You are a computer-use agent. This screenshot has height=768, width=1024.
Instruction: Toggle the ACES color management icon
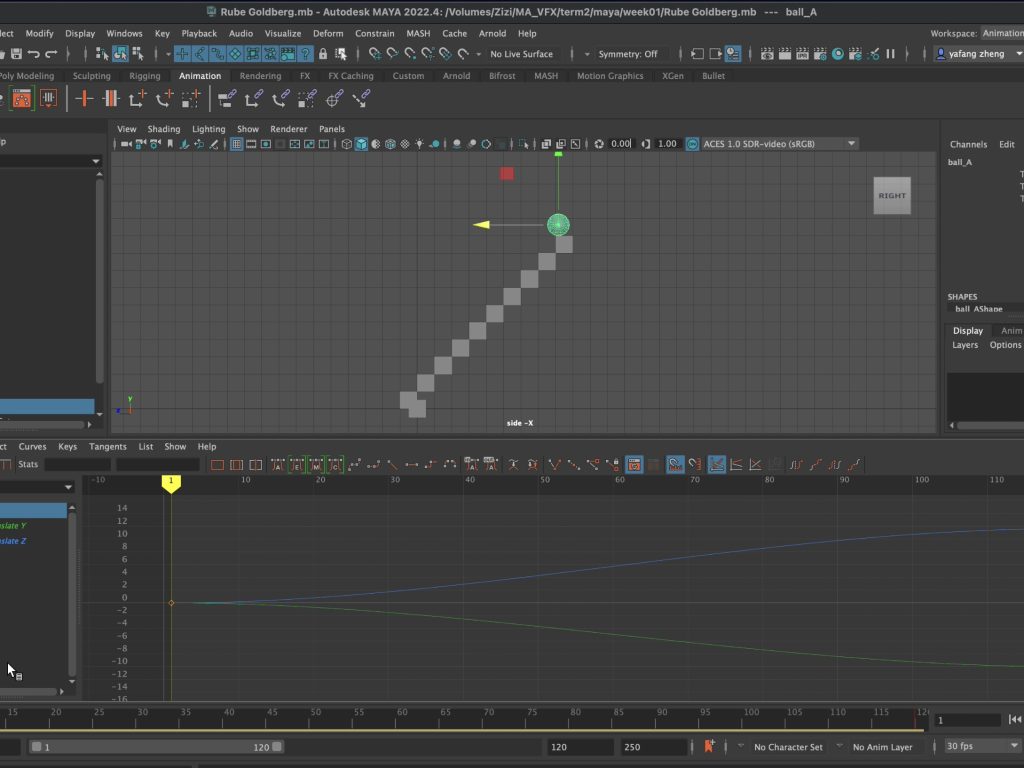(692, 144)
